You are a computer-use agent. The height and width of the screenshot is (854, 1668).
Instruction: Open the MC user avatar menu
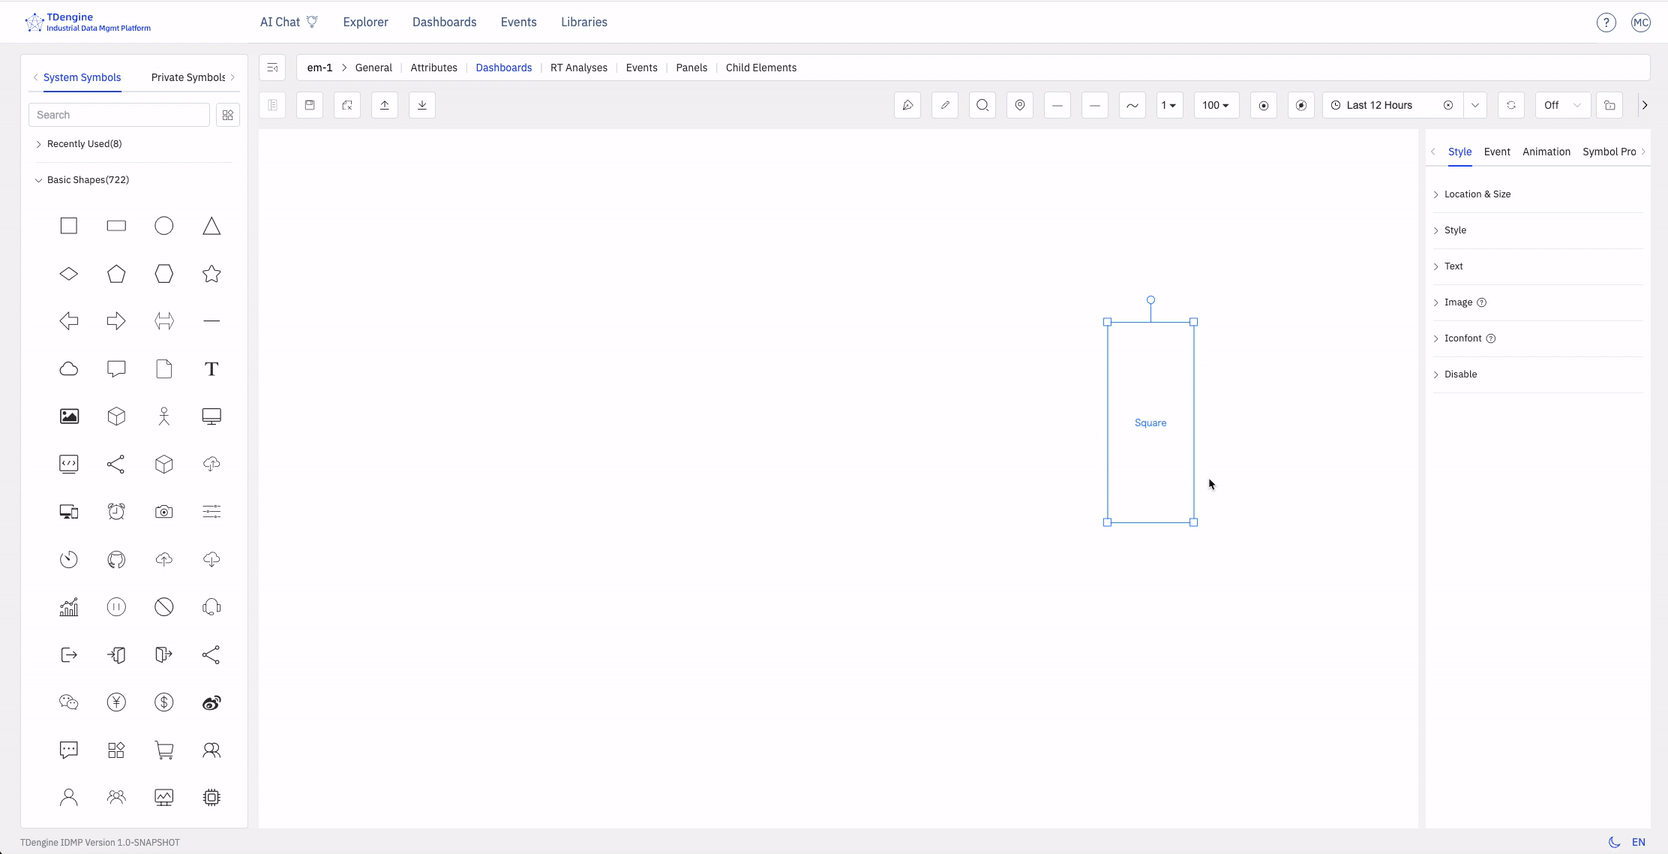click(1641, 22)
